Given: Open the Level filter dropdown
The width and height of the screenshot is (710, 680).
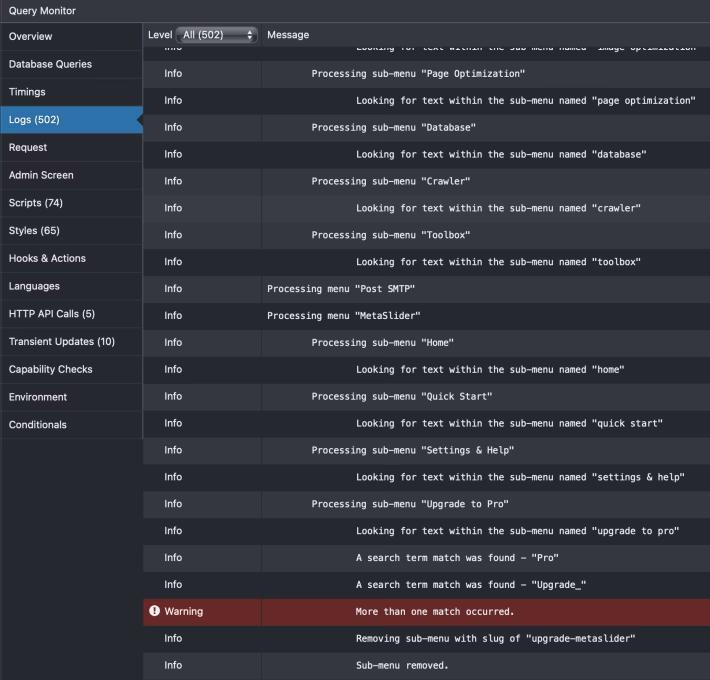Looking at the screenshot, I should click(216, 35).
